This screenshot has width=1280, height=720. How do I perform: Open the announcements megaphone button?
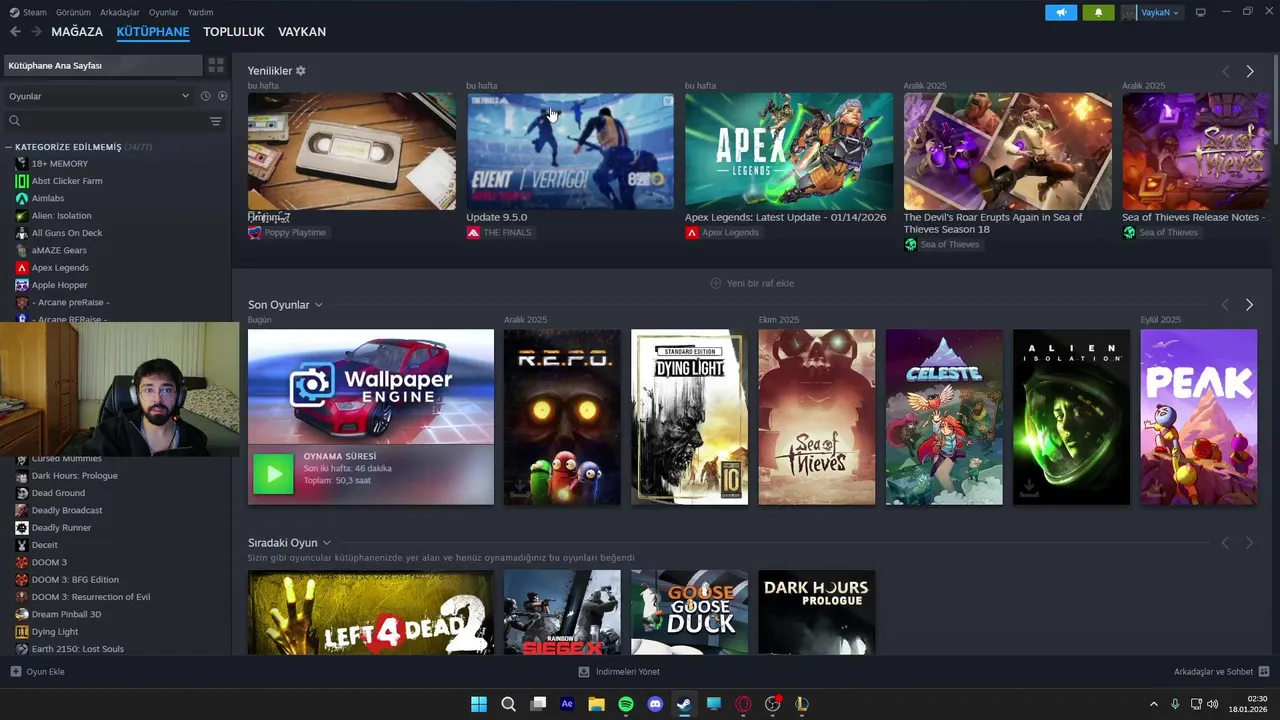click(x=1061, y=12)
